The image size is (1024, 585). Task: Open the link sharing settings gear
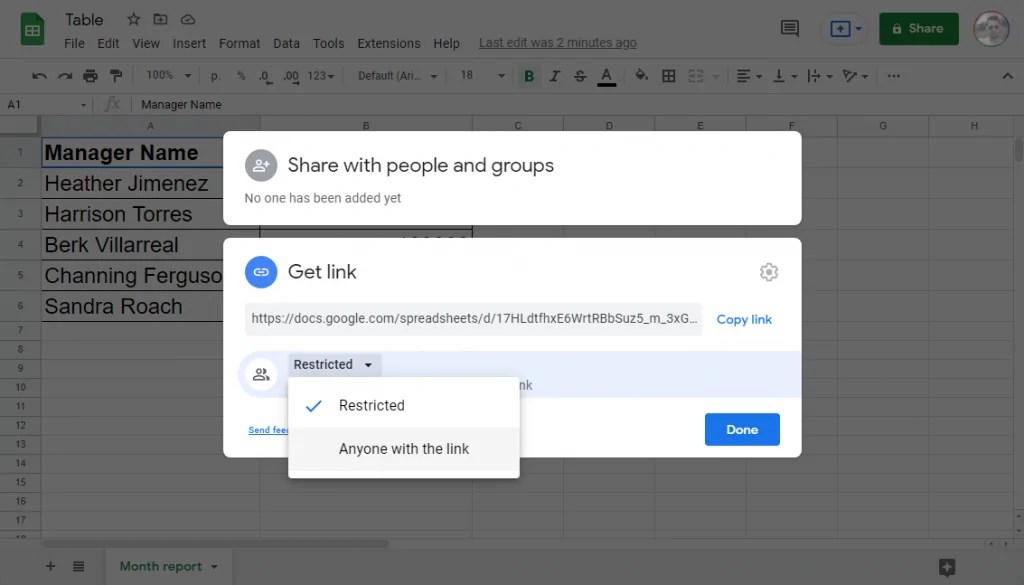tap(768, 271)
